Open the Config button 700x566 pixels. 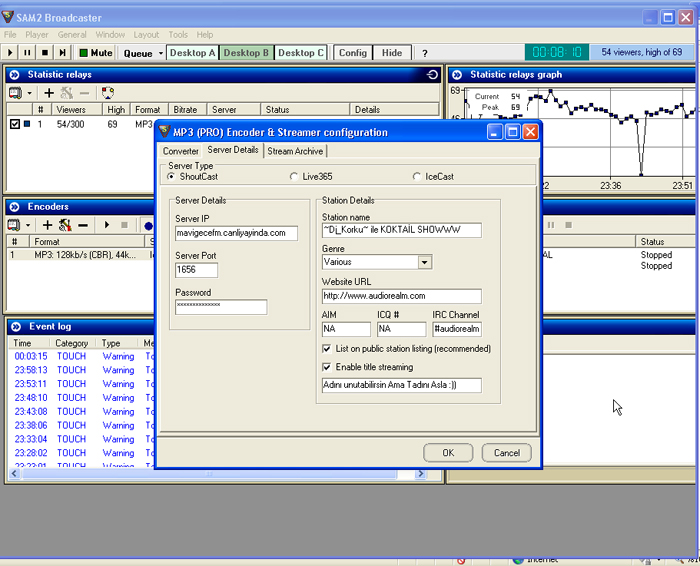pos(353,53)
